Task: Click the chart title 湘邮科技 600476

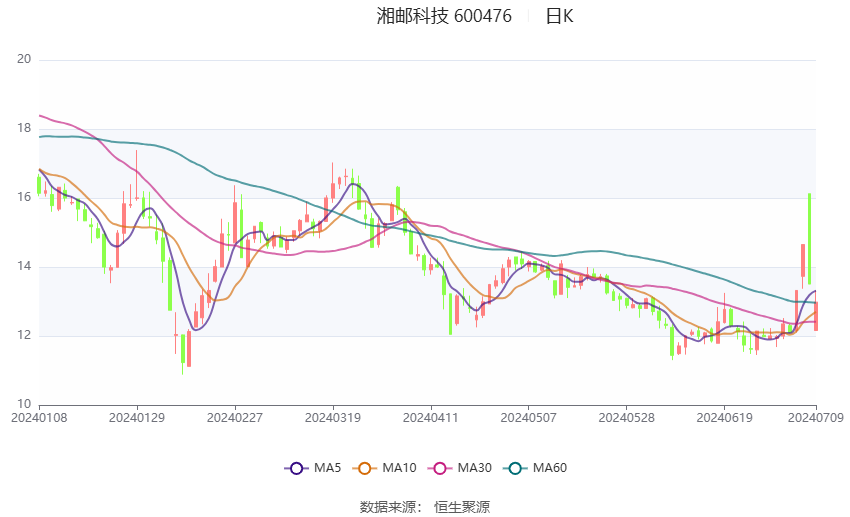Action: 444,16
